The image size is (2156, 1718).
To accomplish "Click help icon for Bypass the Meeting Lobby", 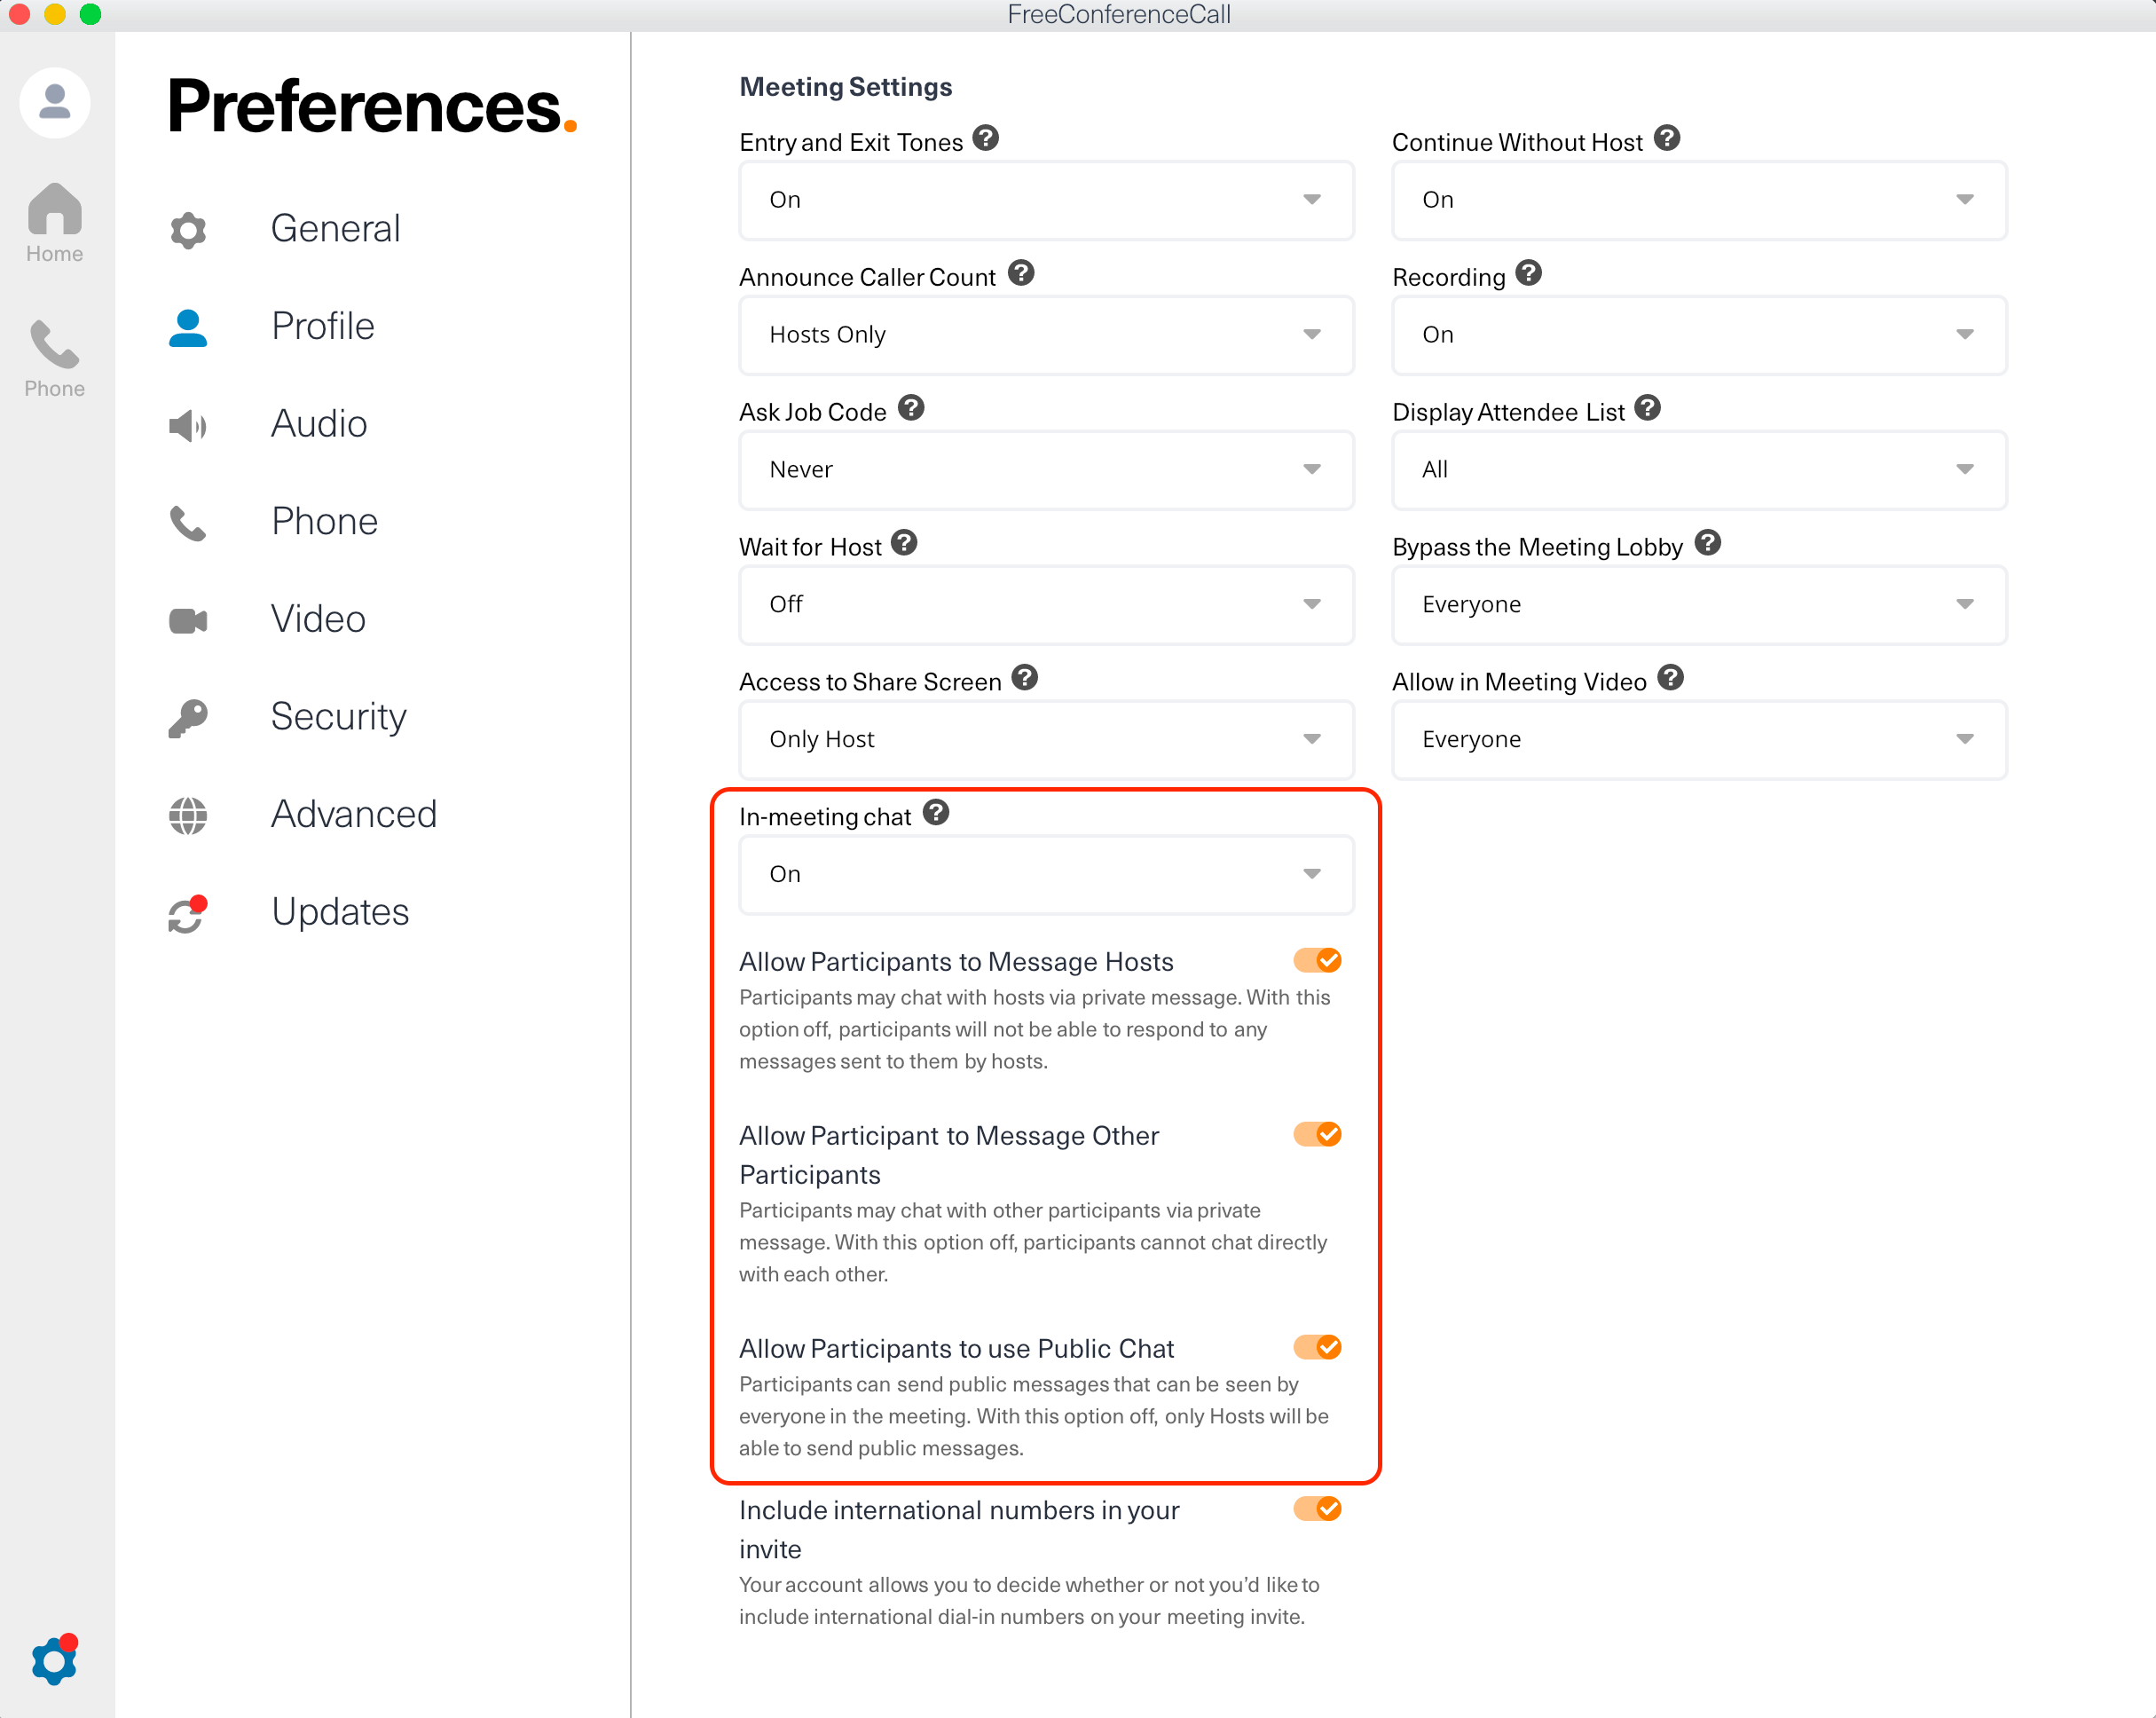I will tap(1707, 543).
